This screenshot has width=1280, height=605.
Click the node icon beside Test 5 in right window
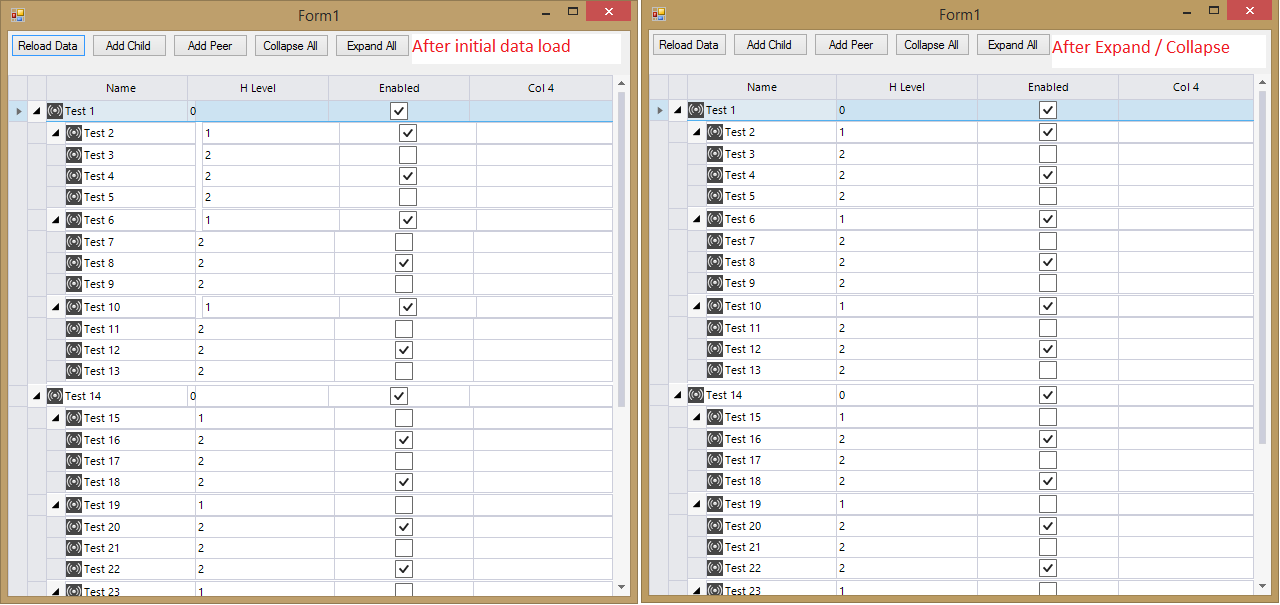(715, 196)
